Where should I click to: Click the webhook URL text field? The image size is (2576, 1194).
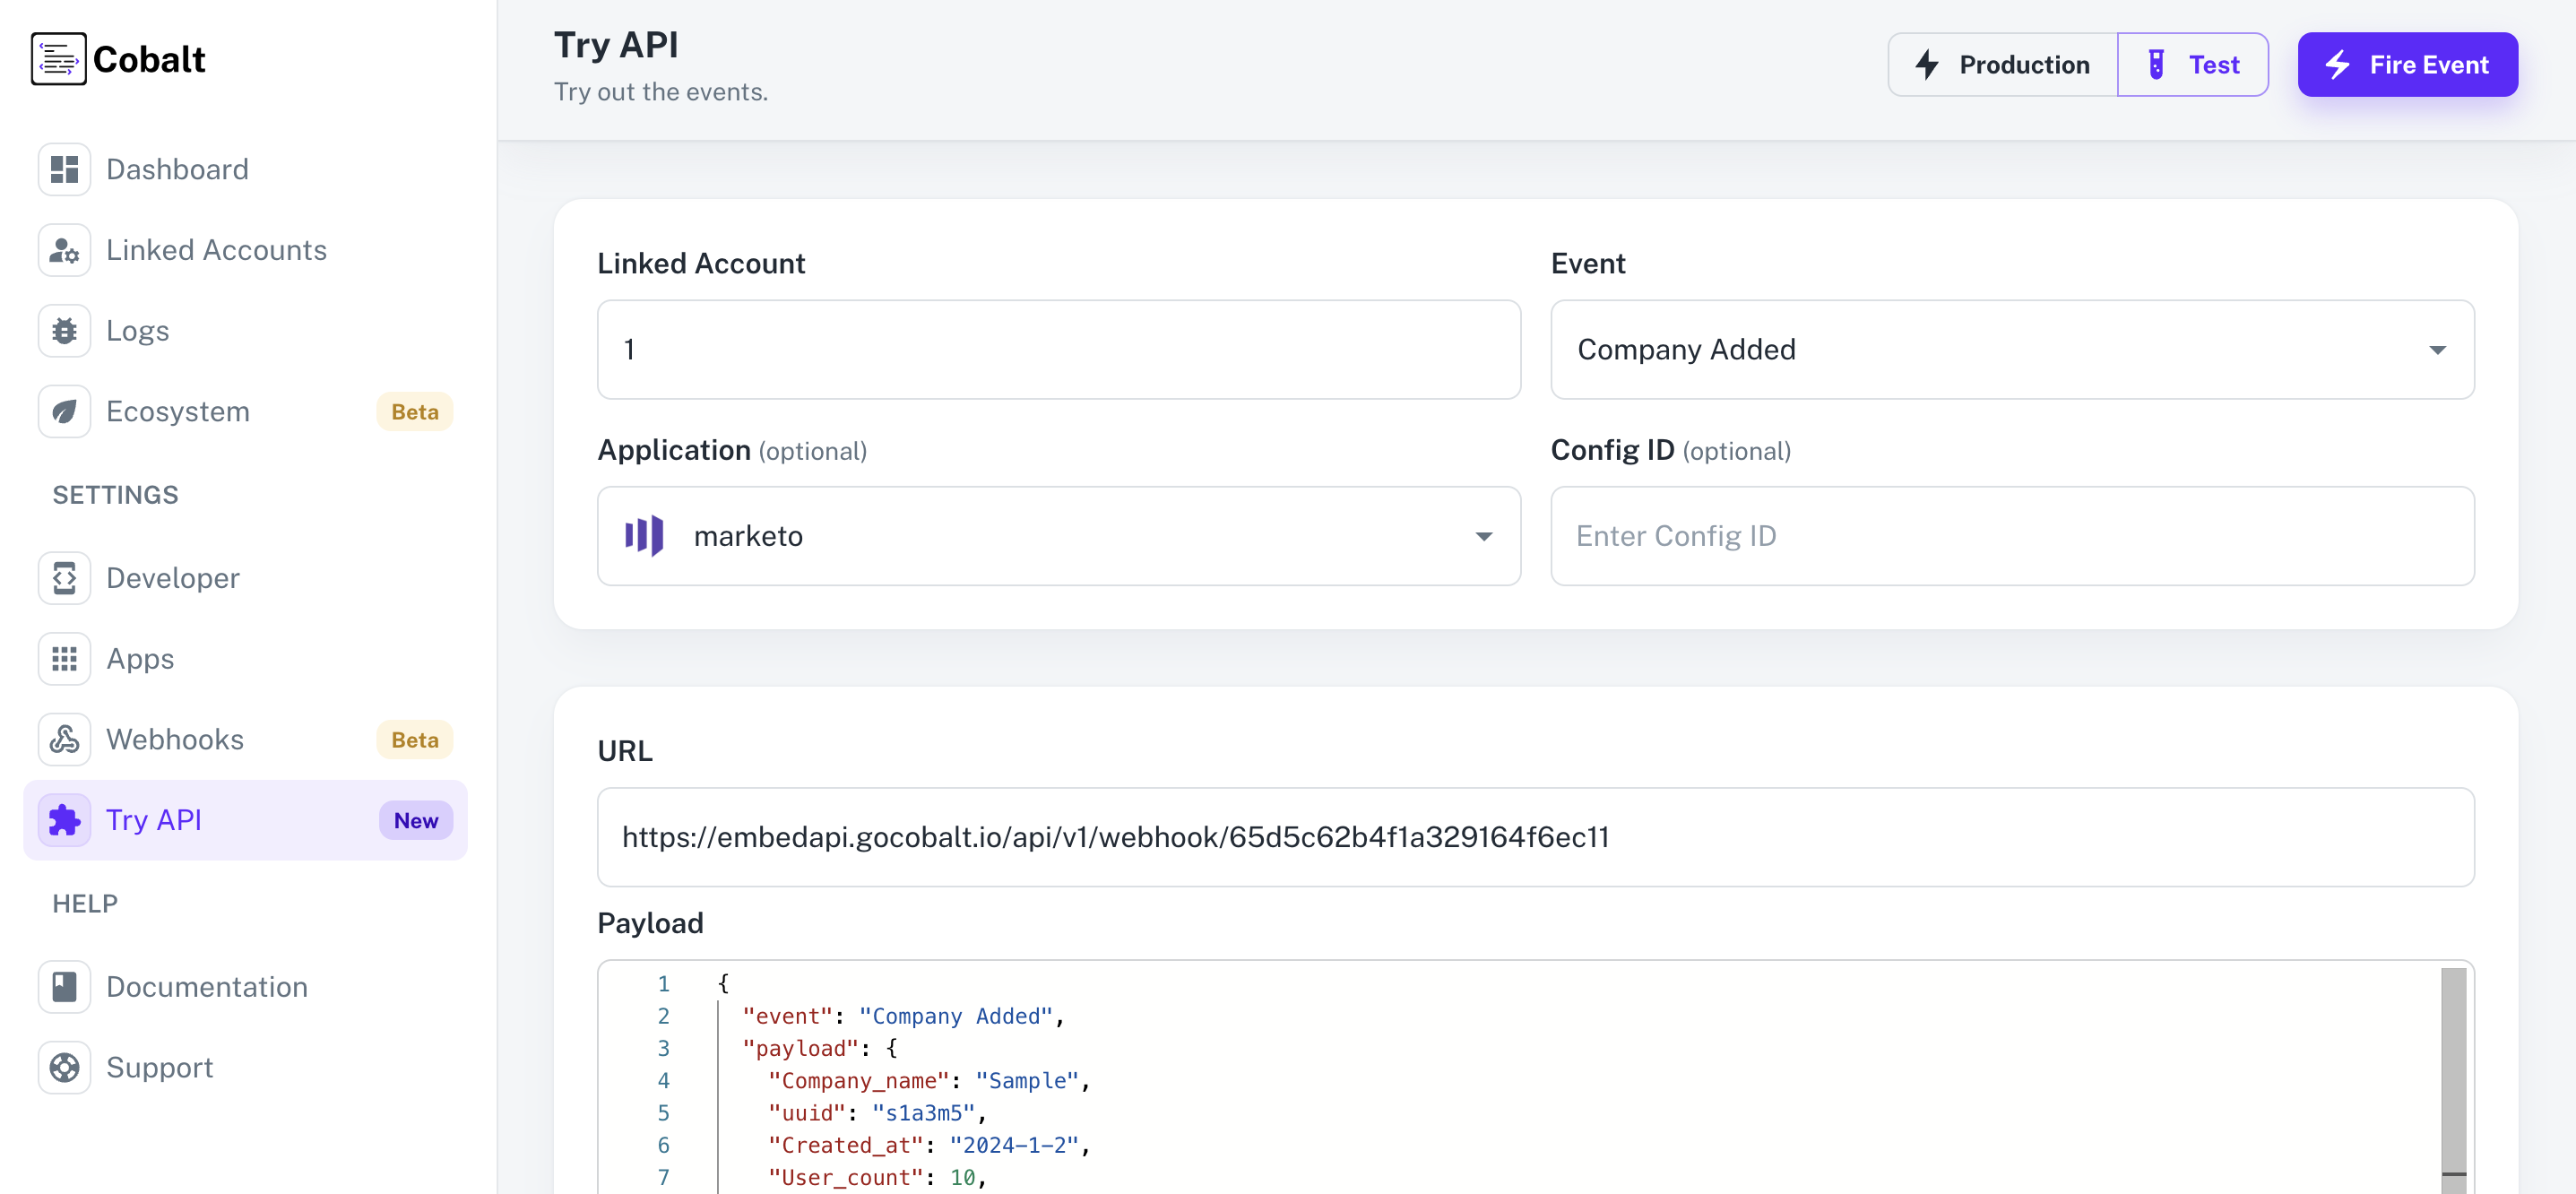(1535, 837)
